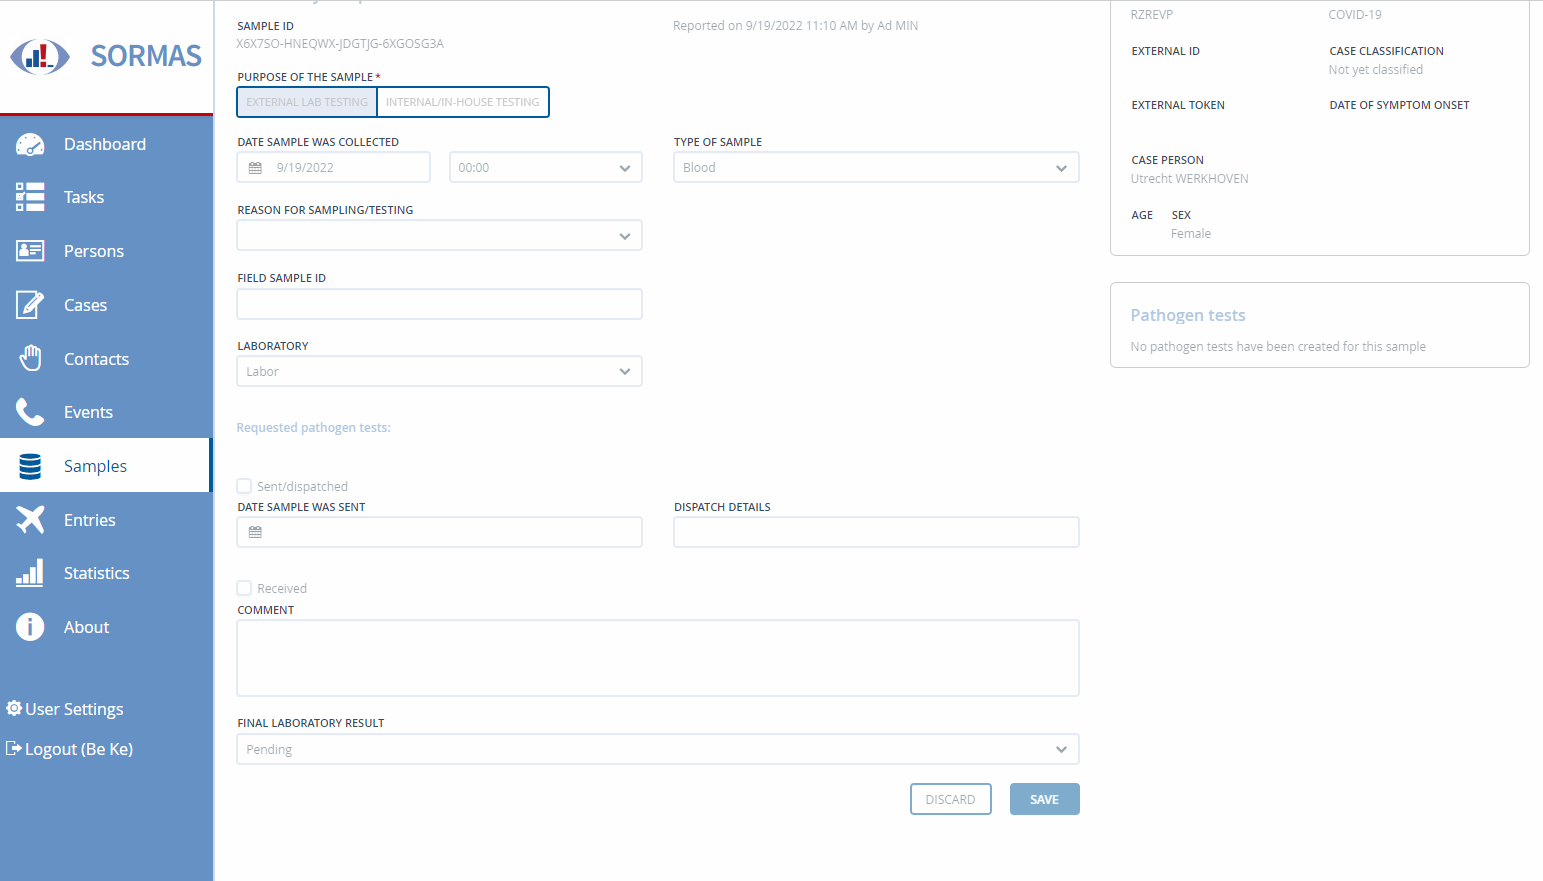Click the Dashboard gauge icon
Viewport: 1543px width, 881px height.
(x=30, y=144)
